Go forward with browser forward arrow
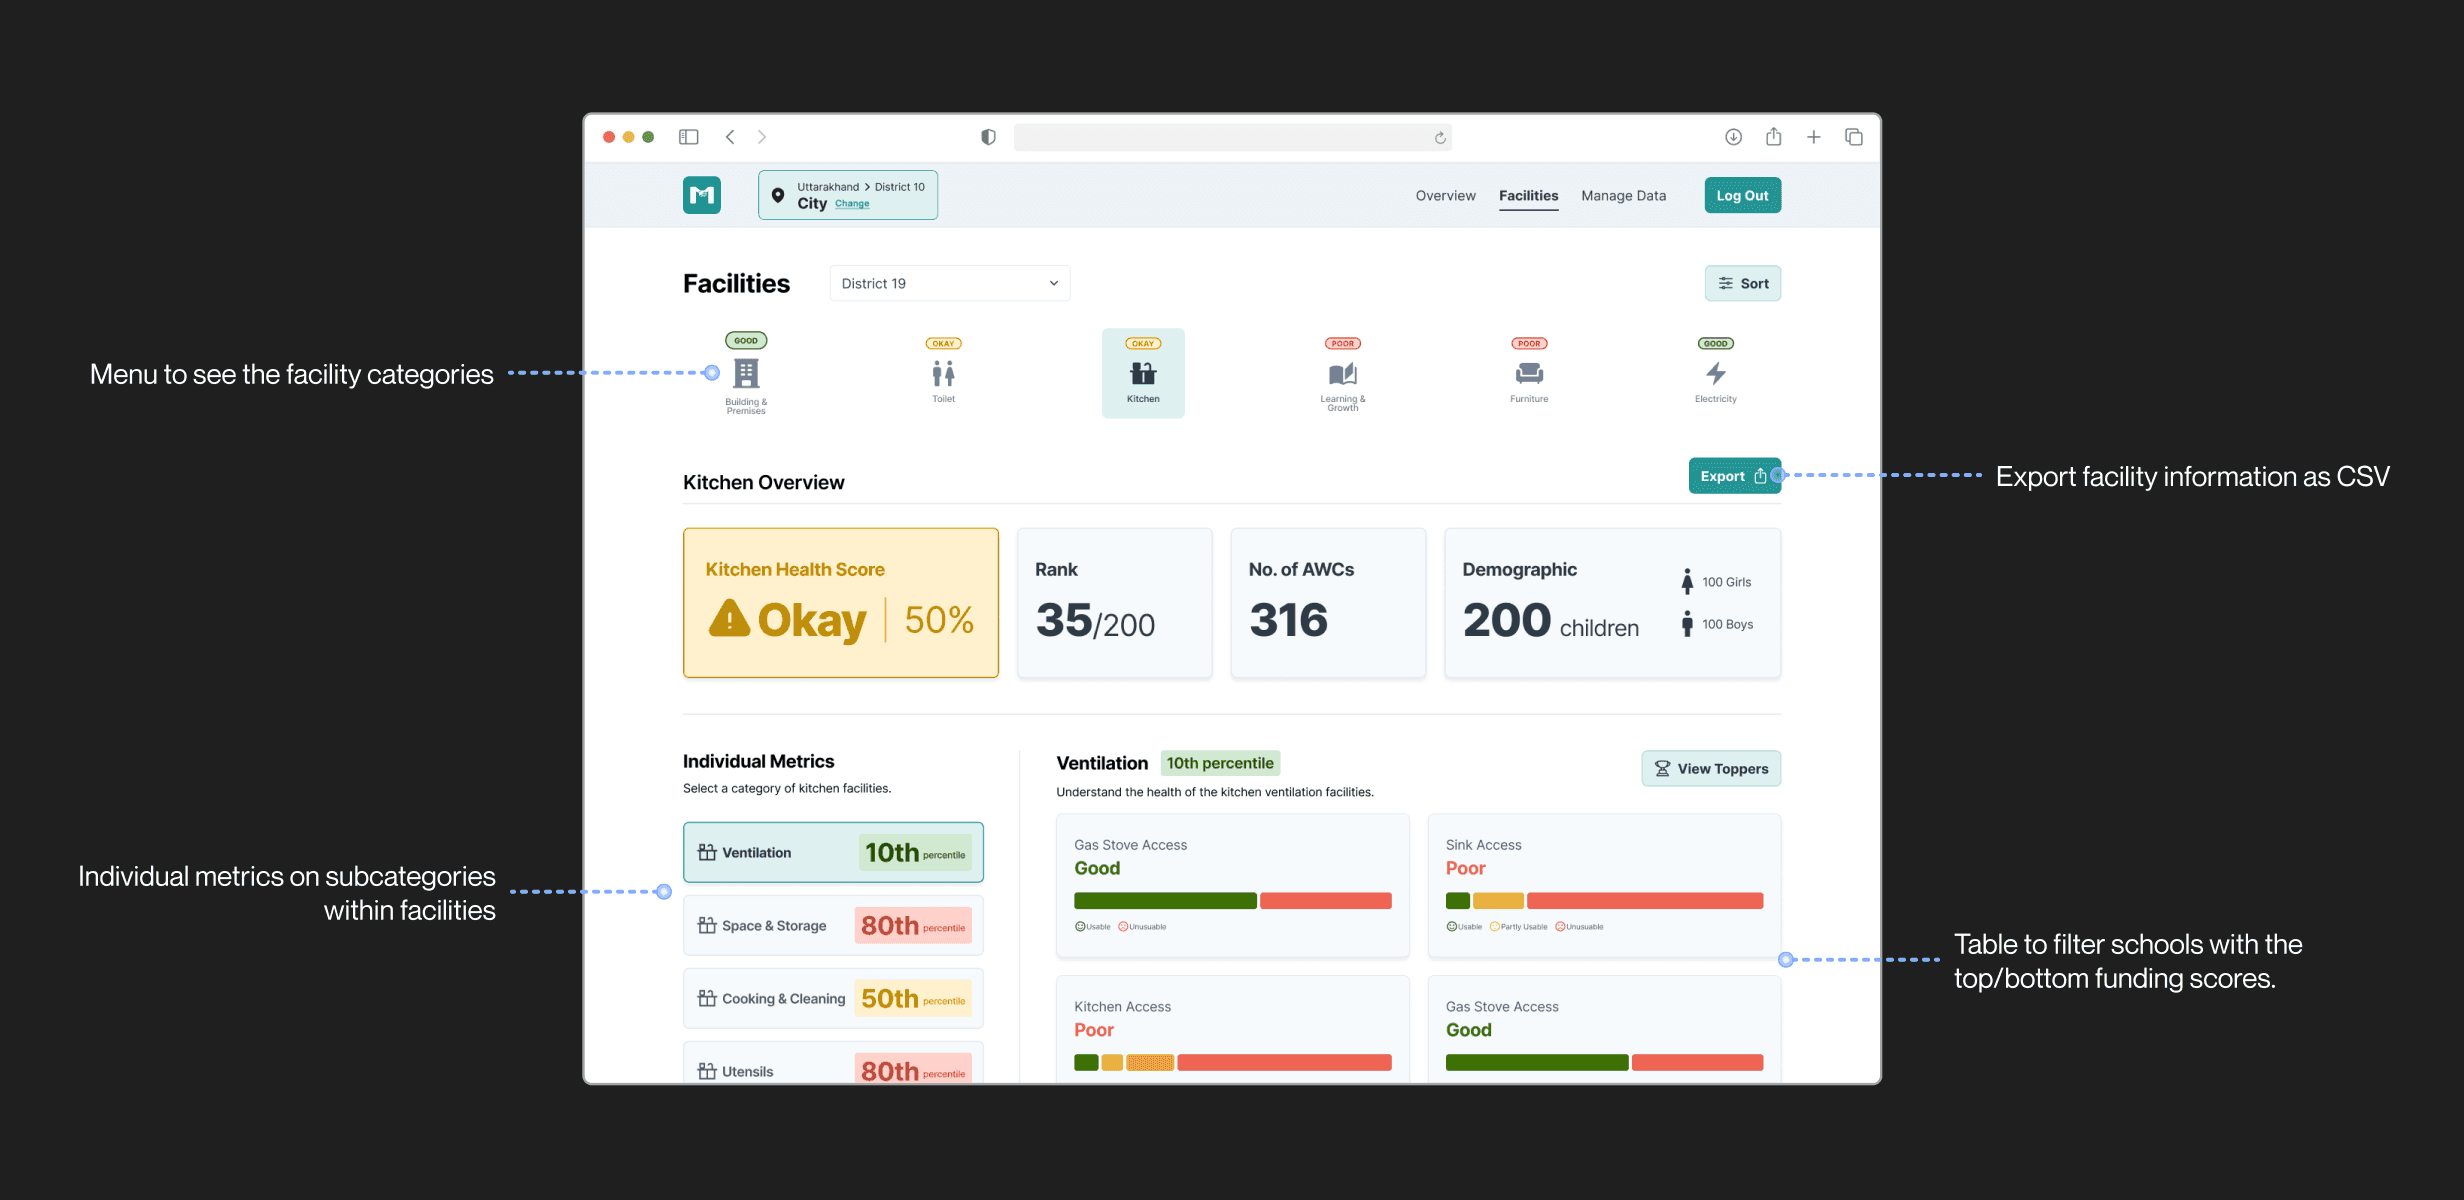2464x1200 pixels. click(x=762, y=137)
